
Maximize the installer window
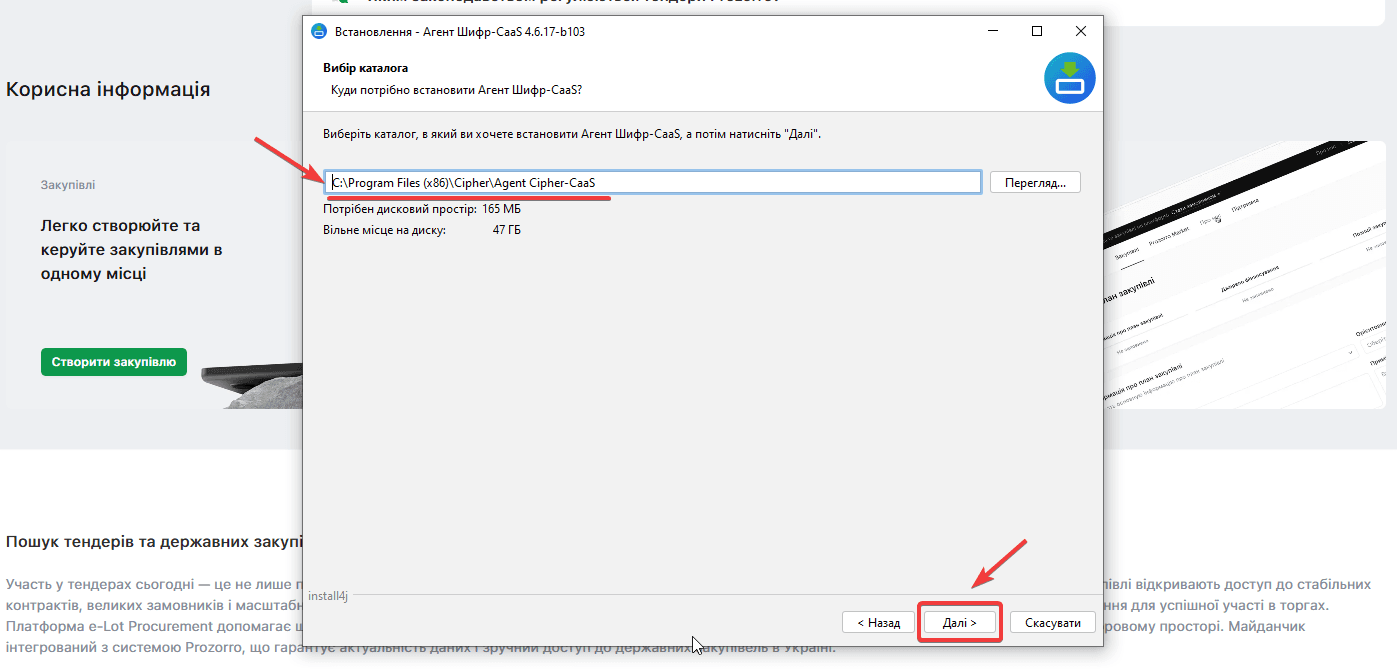[1036, 31]
